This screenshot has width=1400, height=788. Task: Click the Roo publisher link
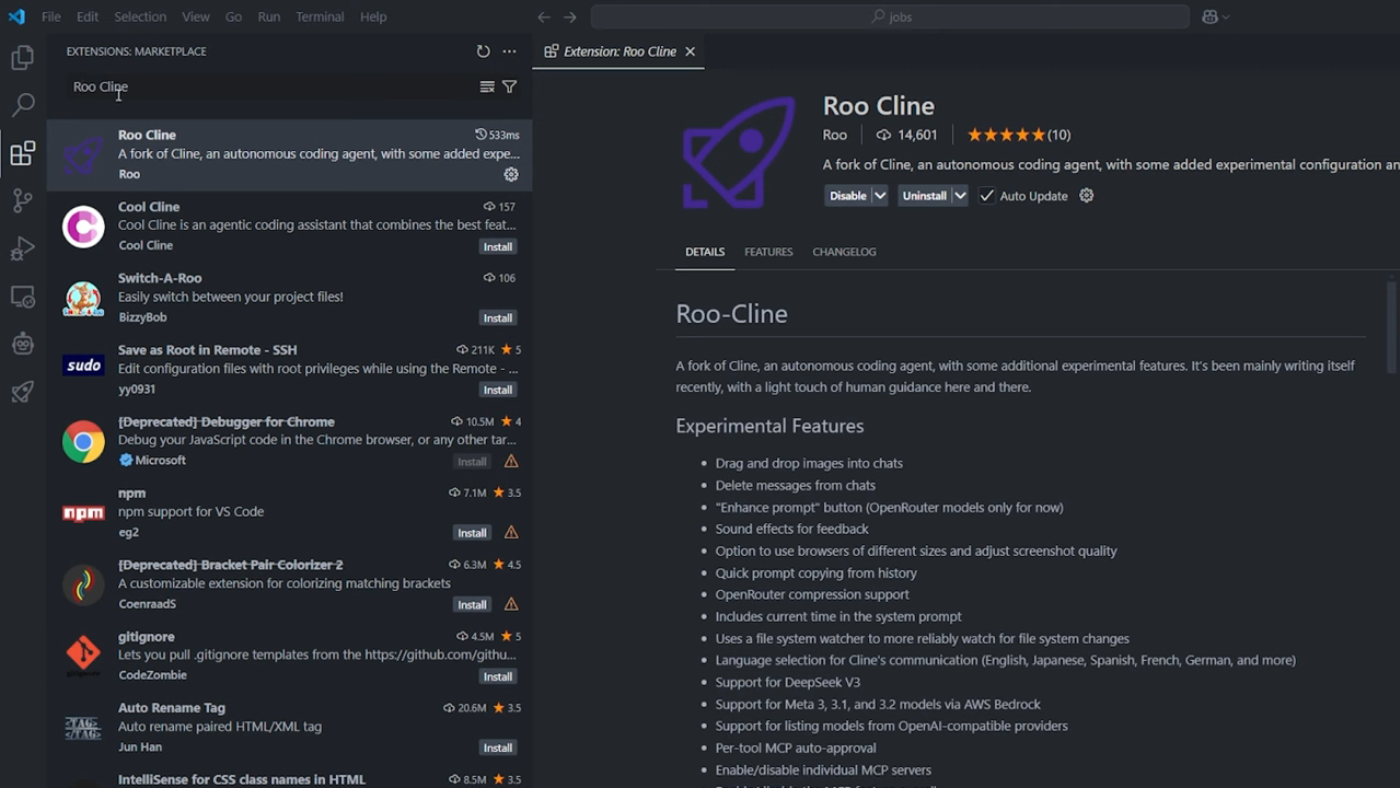(835, 135)
